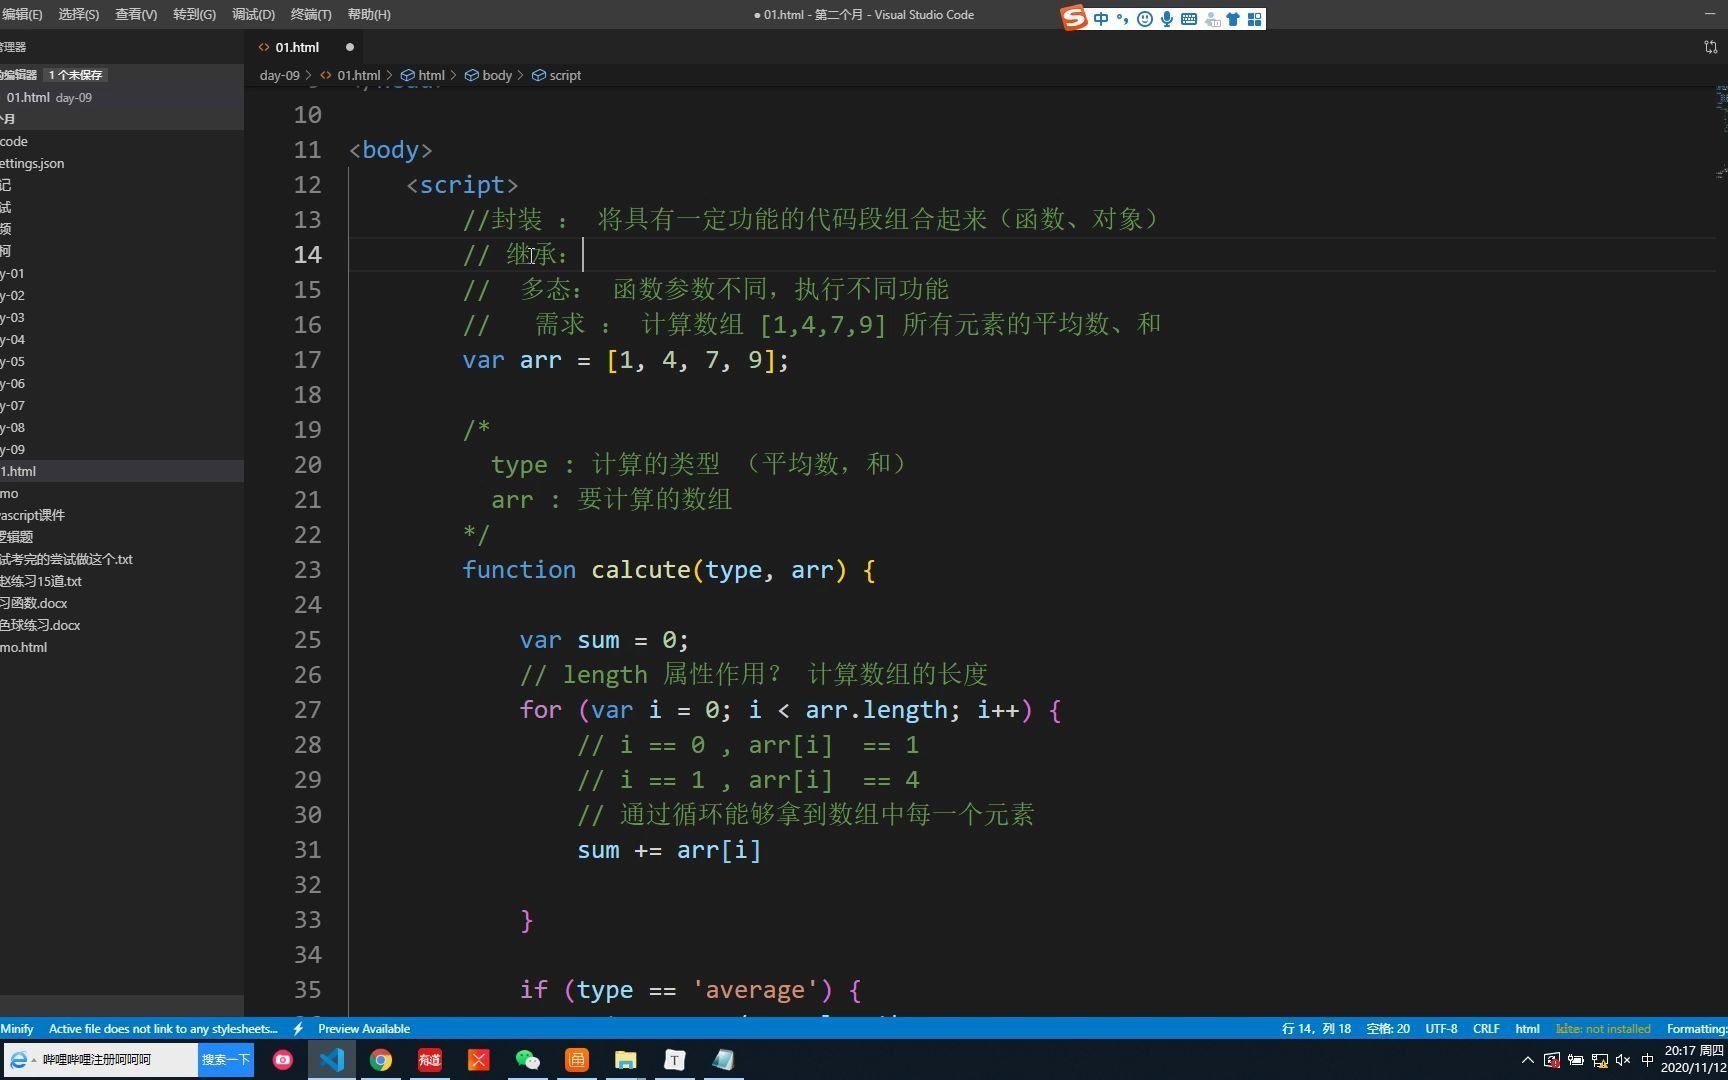Open WeChat from the taskbar
This screenshot has height=1080, width=1728.
coord(528,1060)
